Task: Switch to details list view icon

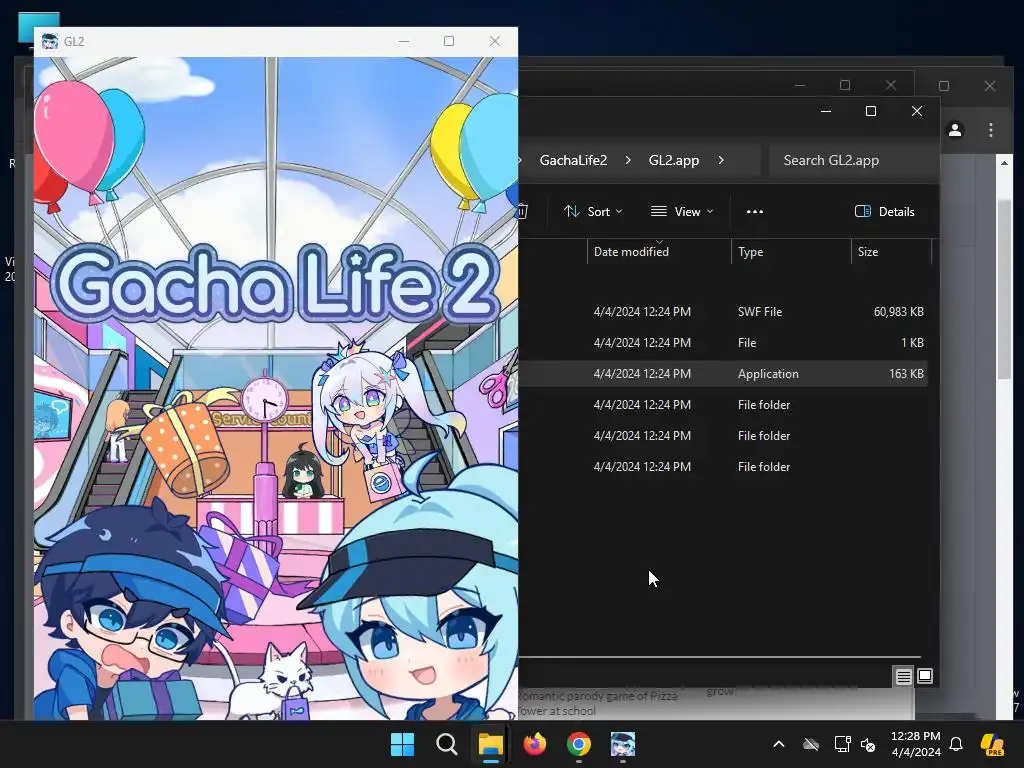Action: [x=903, y=676]
